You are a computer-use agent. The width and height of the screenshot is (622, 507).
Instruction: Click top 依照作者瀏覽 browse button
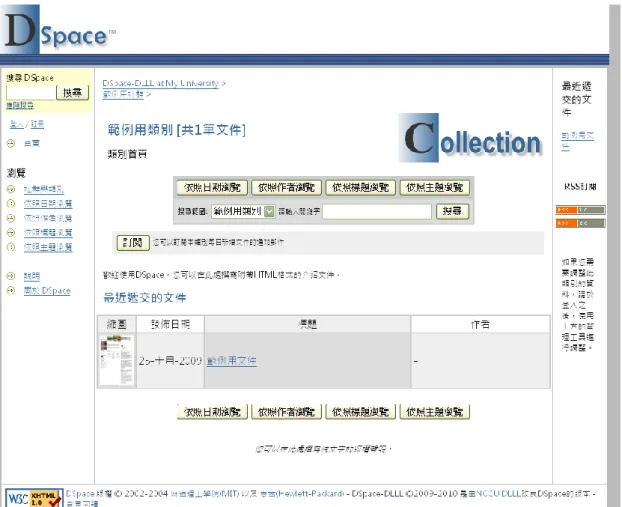286,187
